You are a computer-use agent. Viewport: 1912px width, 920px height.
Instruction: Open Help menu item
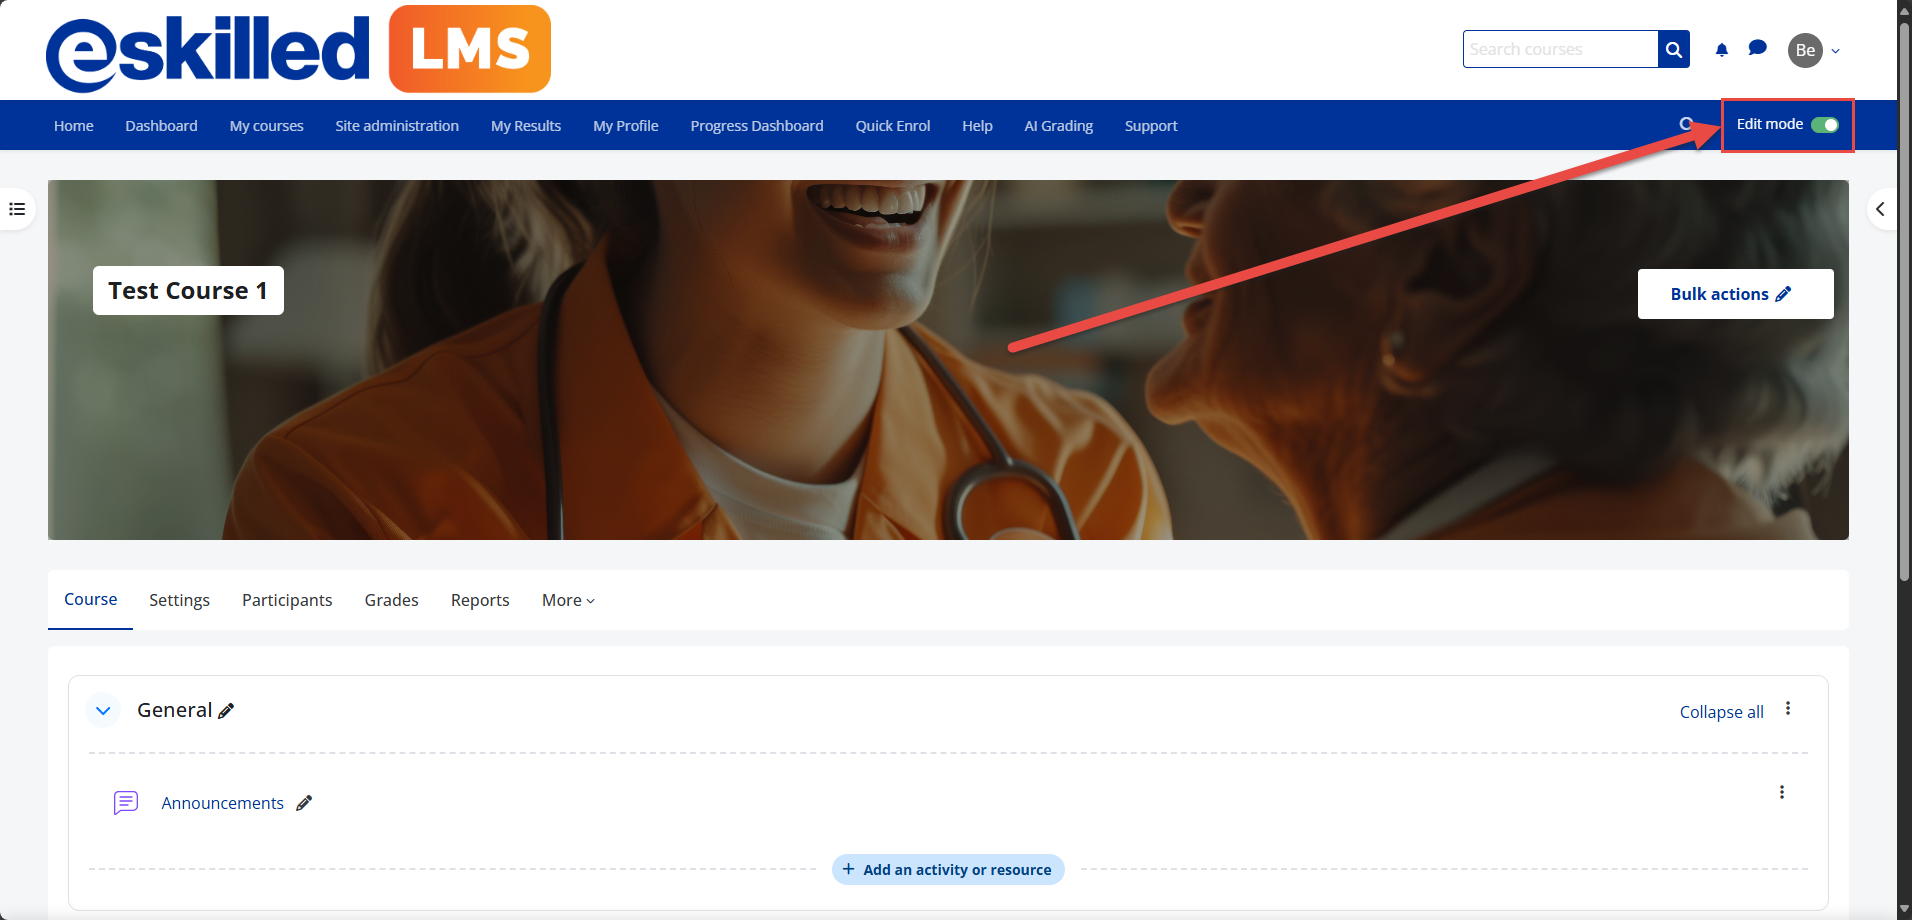[x=977, y=126]
